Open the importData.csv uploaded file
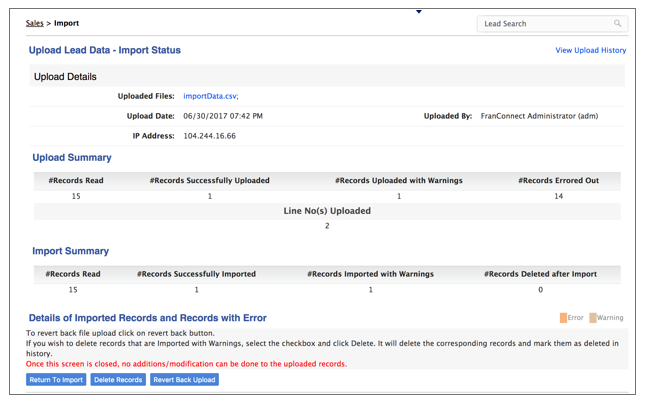 [x=210, y=96]
